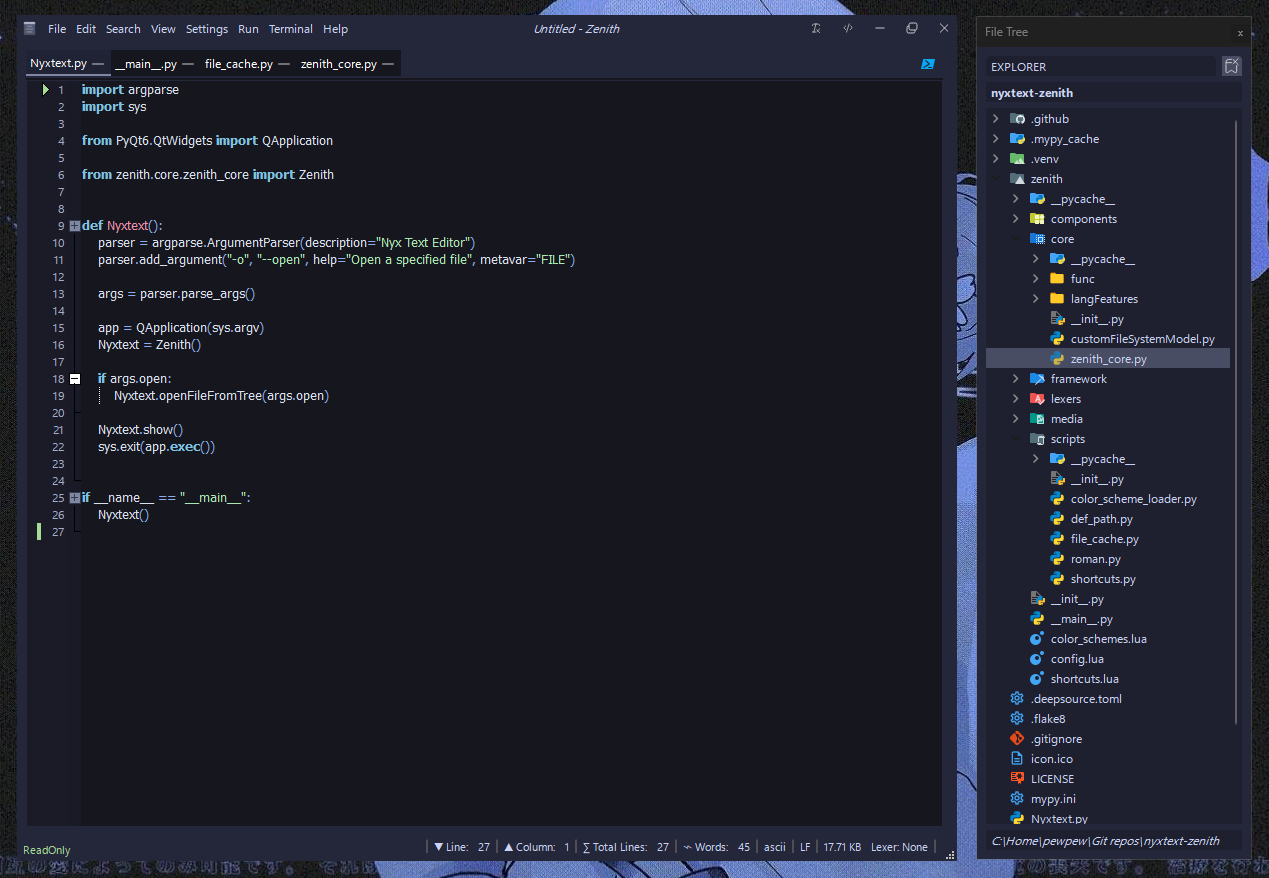Switch to the file_cache.py tab

[239, 63]
